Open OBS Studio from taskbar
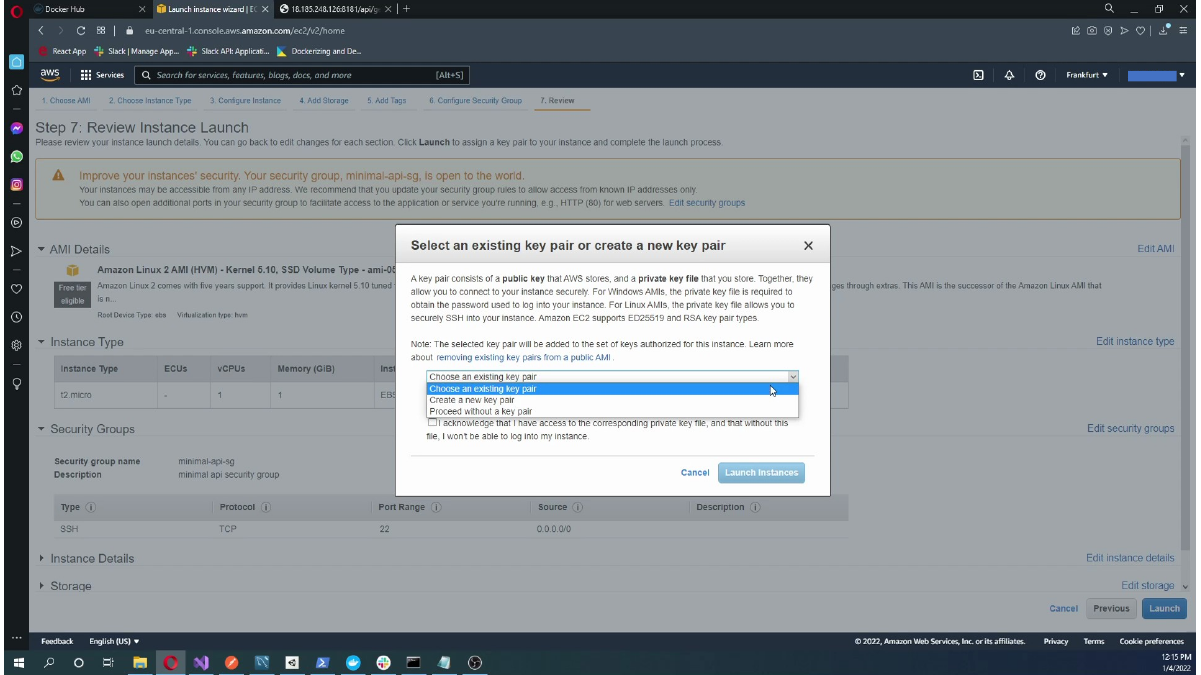 [475, 662]
